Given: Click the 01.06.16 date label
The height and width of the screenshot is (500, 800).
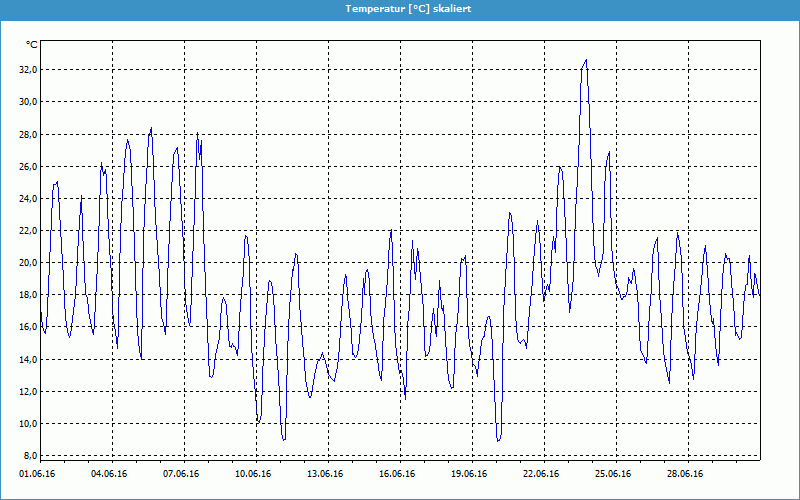Looking at the screenshot, I should (37, 474).
